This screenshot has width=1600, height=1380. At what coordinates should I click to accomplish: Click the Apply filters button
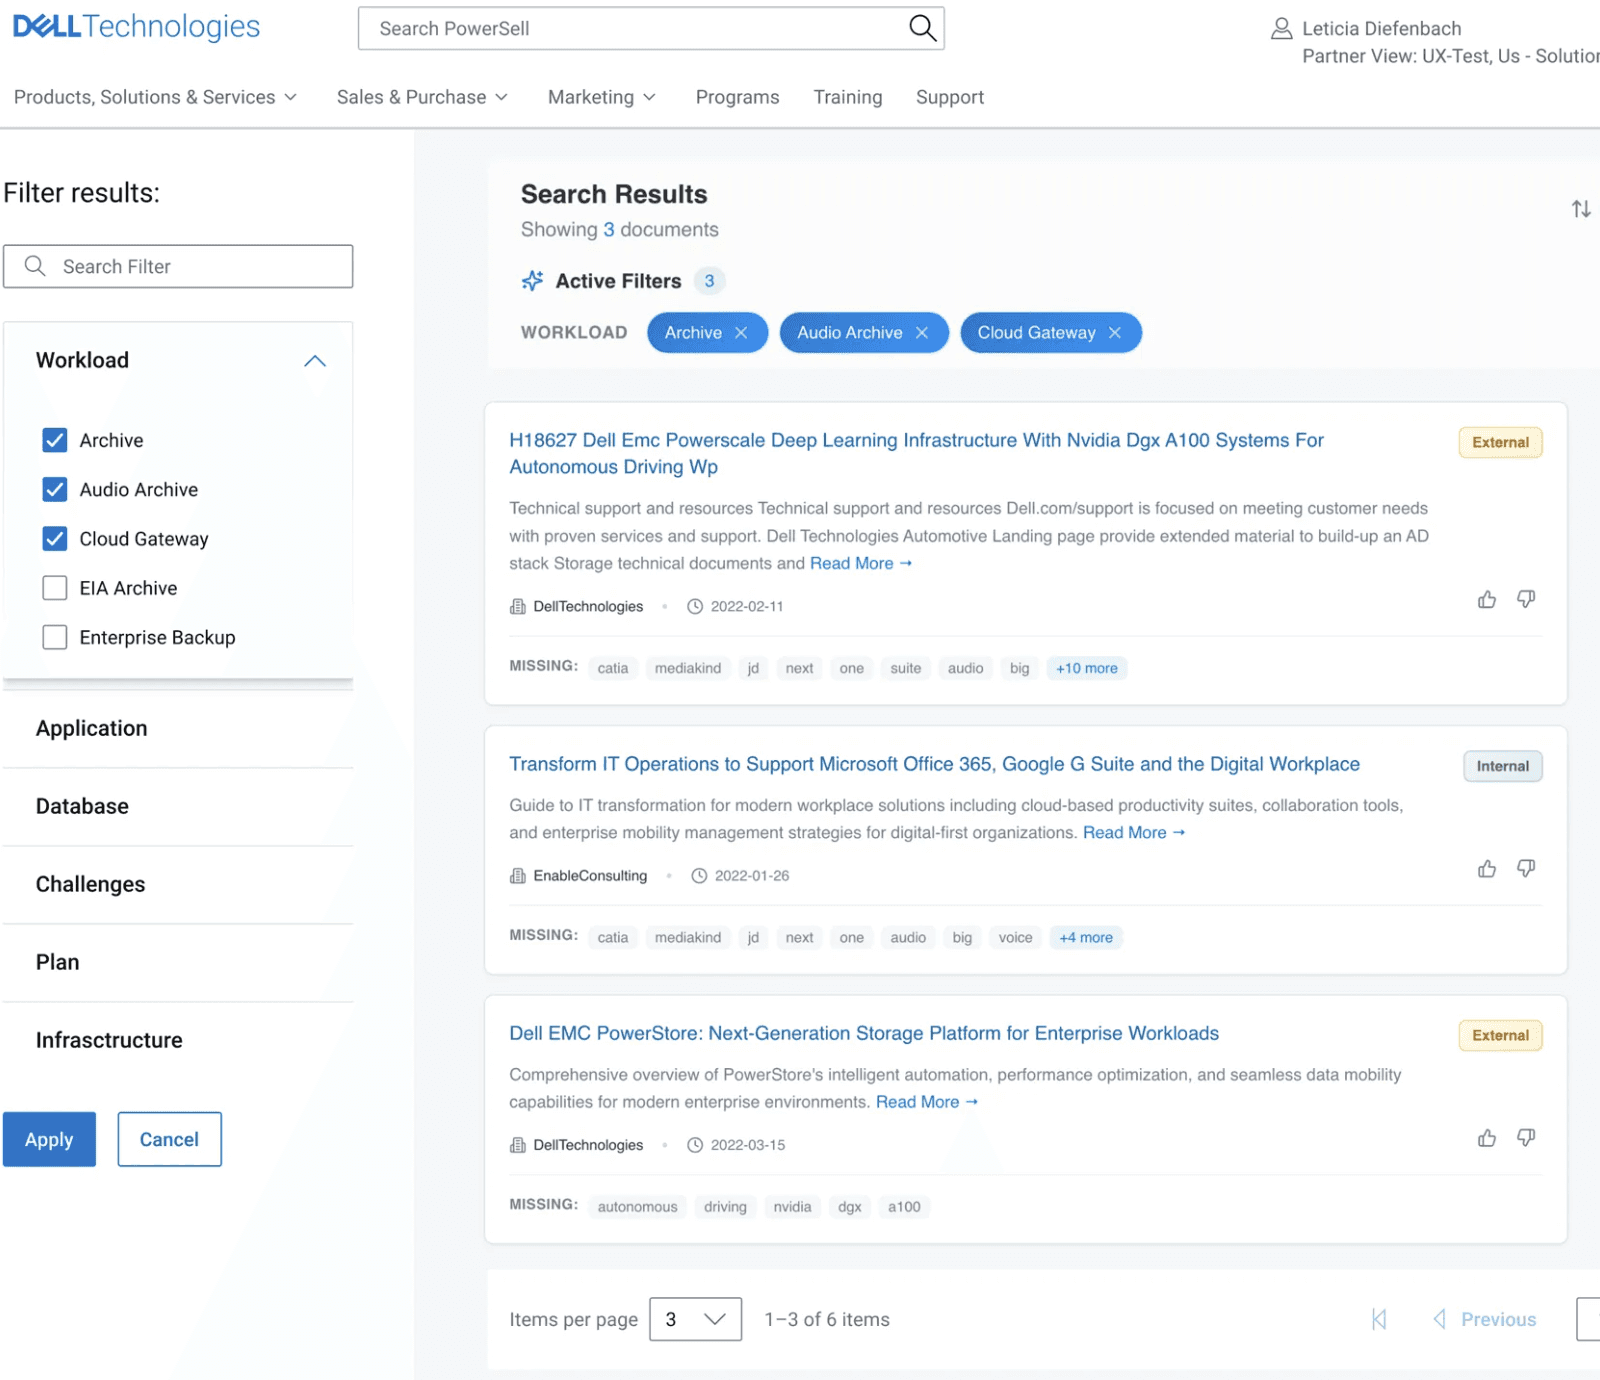pos(49,1139)
